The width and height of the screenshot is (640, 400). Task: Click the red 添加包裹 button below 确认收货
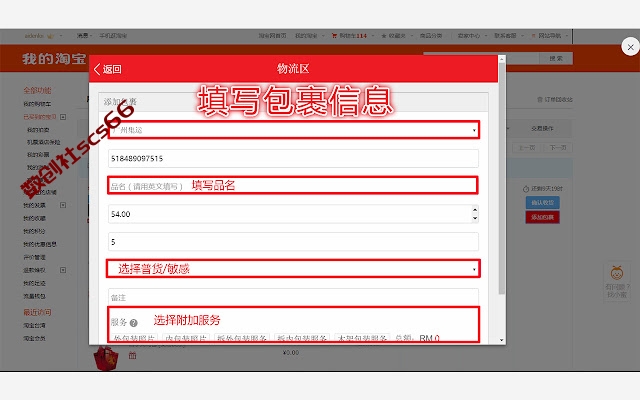542,217
